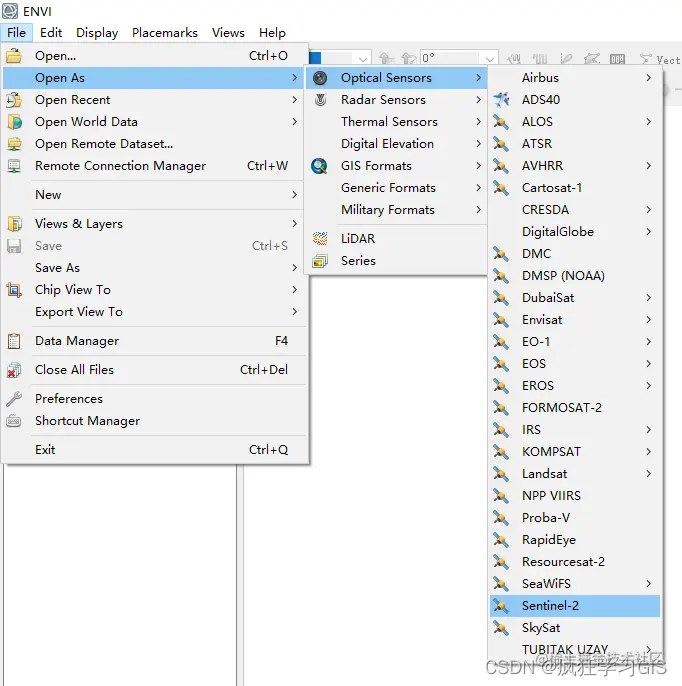Select Military Formats entry
The image size is (682, 686).
tap(396, 210)
